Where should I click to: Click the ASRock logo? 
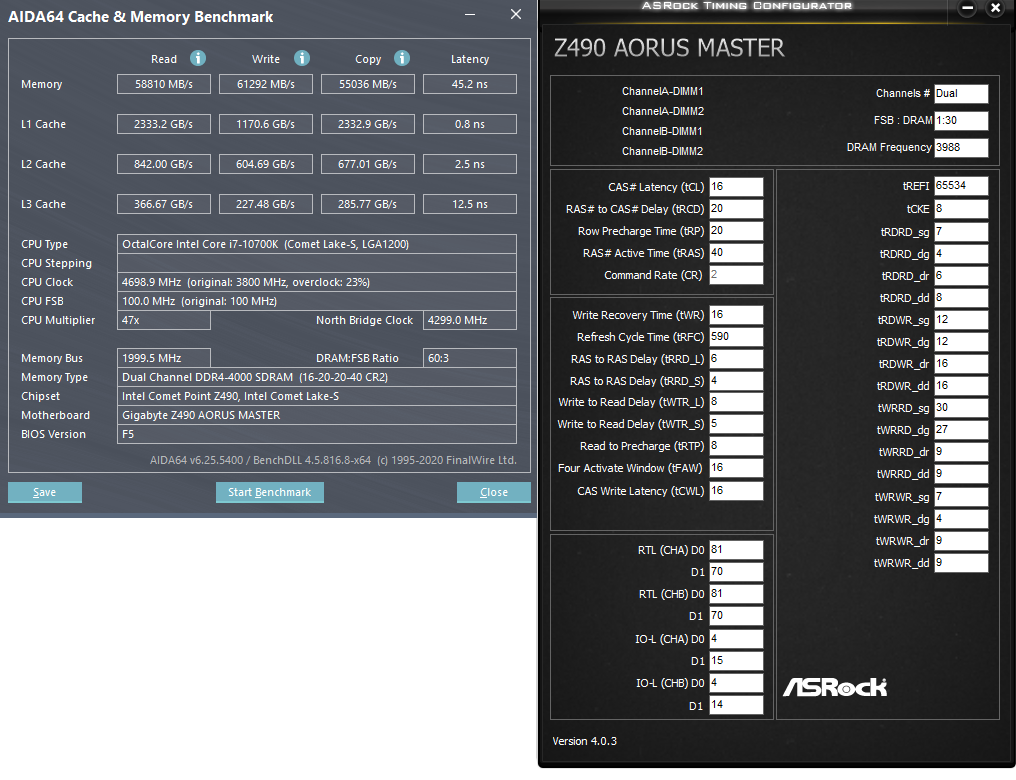[835, 687]
